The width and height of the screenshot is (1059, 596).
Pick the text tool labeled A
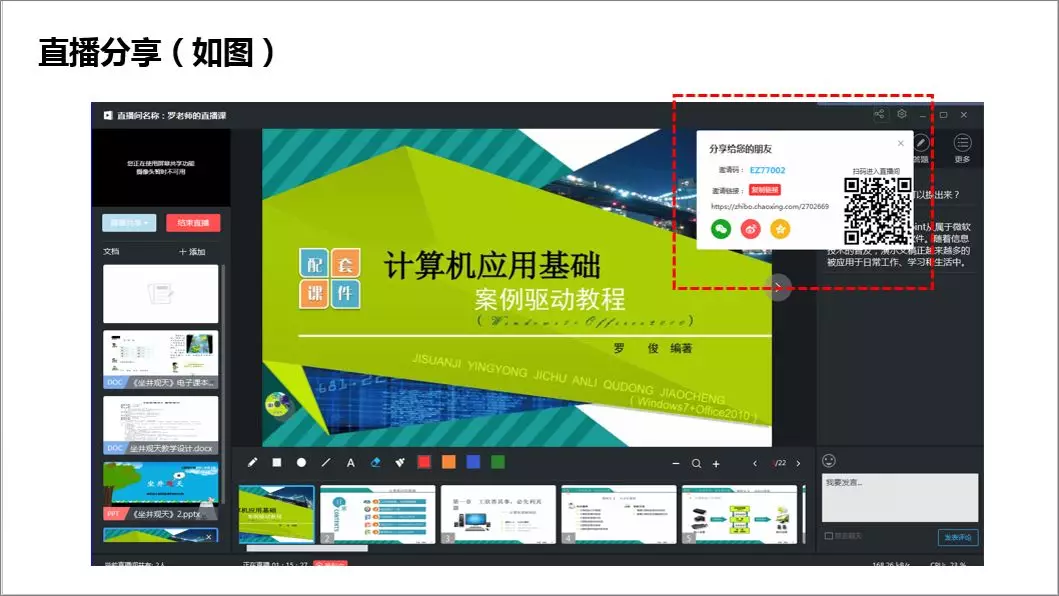(x=349, y=462)
